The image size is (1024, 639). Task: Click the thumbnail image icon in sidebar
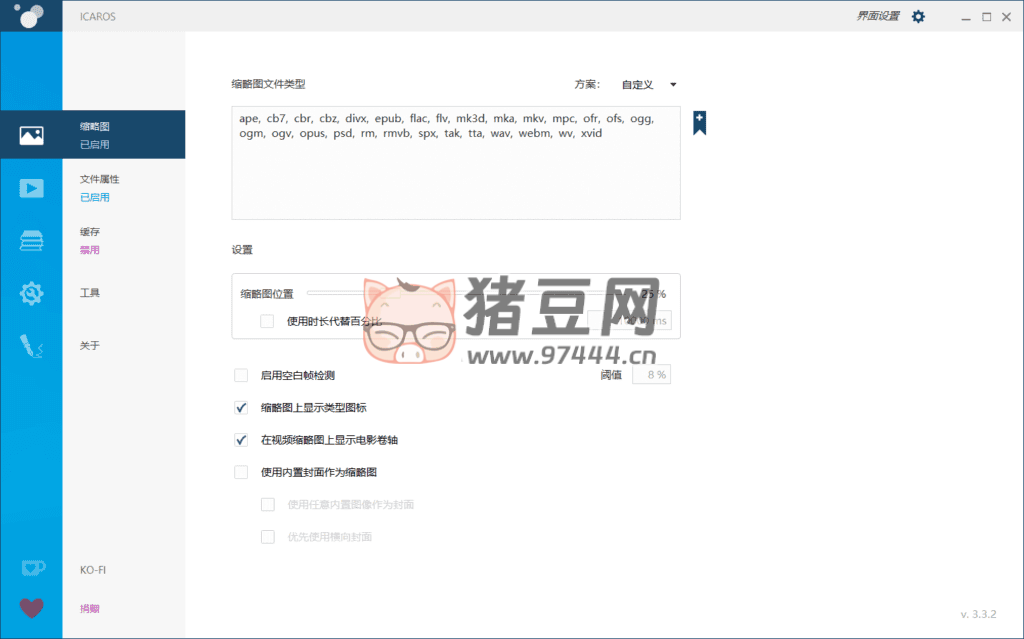(31, 135)
